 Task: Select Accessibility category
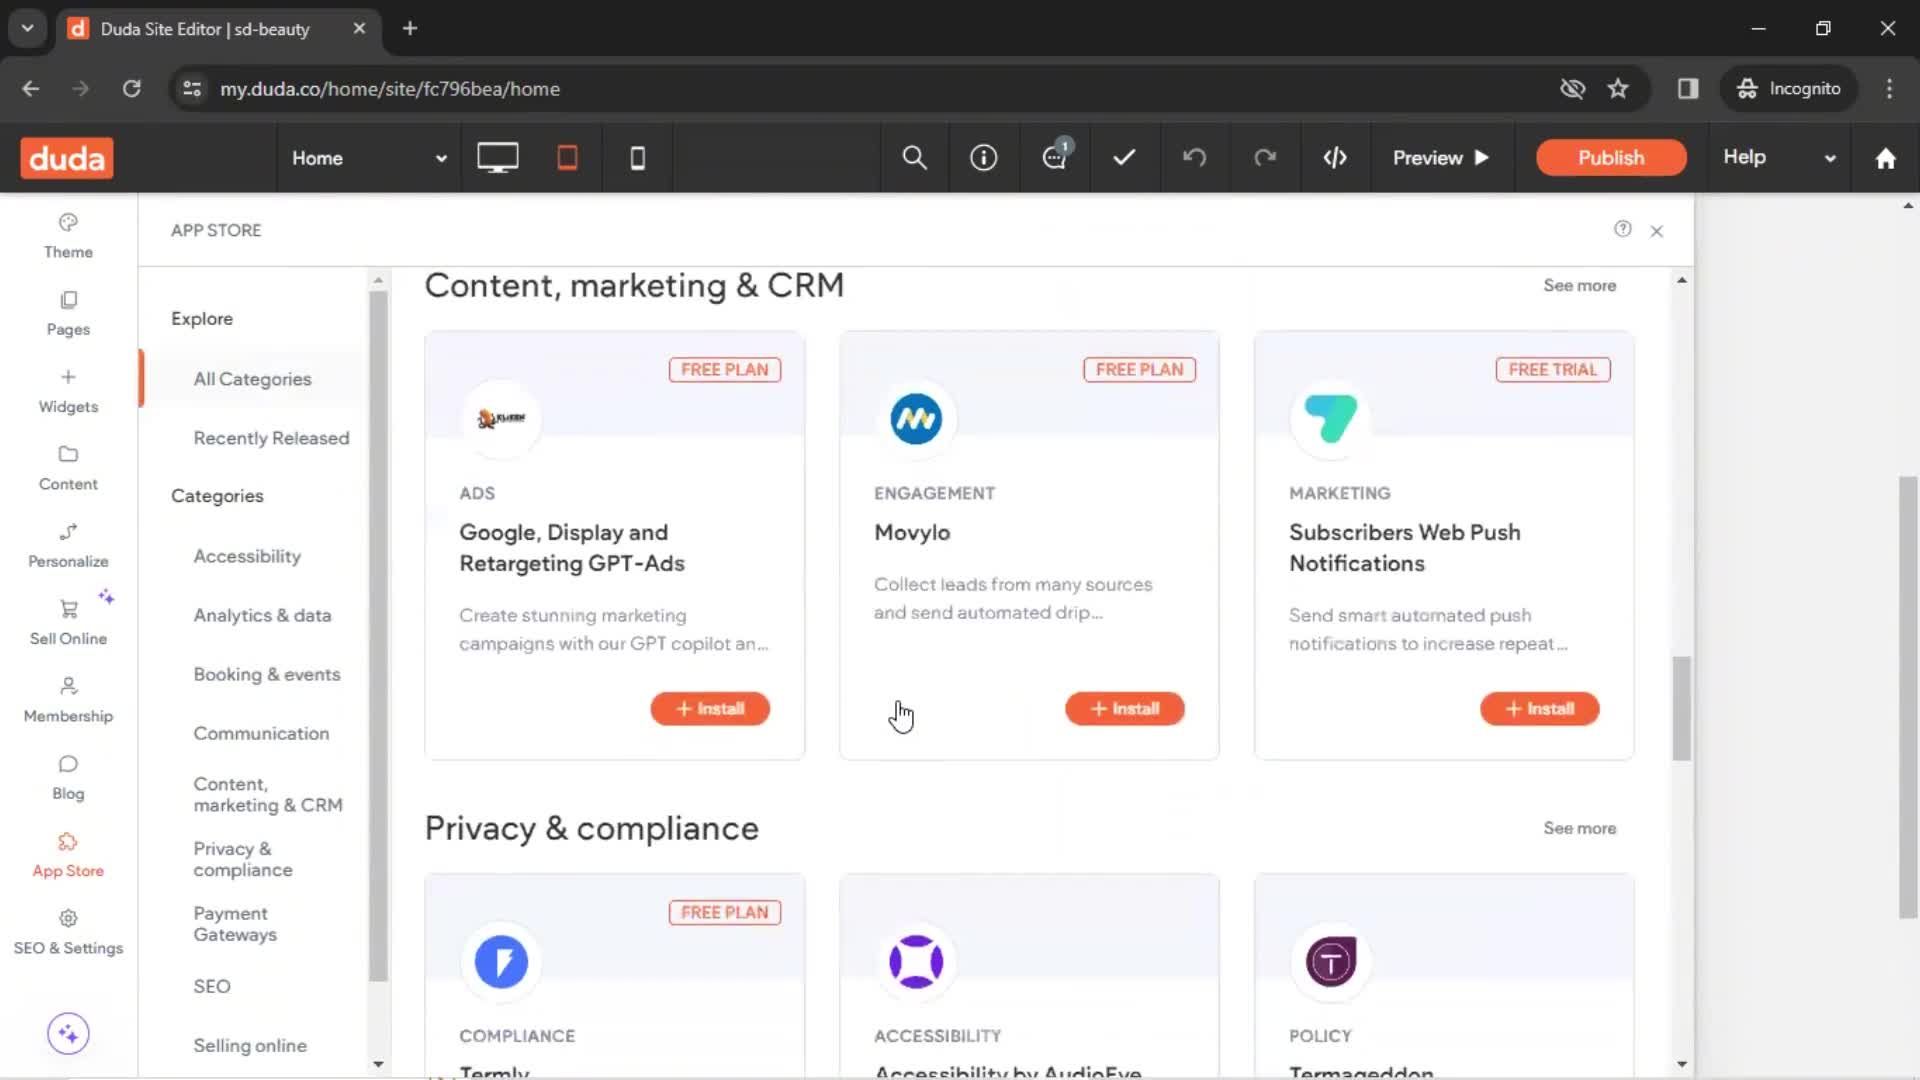[x=247, y=556]
